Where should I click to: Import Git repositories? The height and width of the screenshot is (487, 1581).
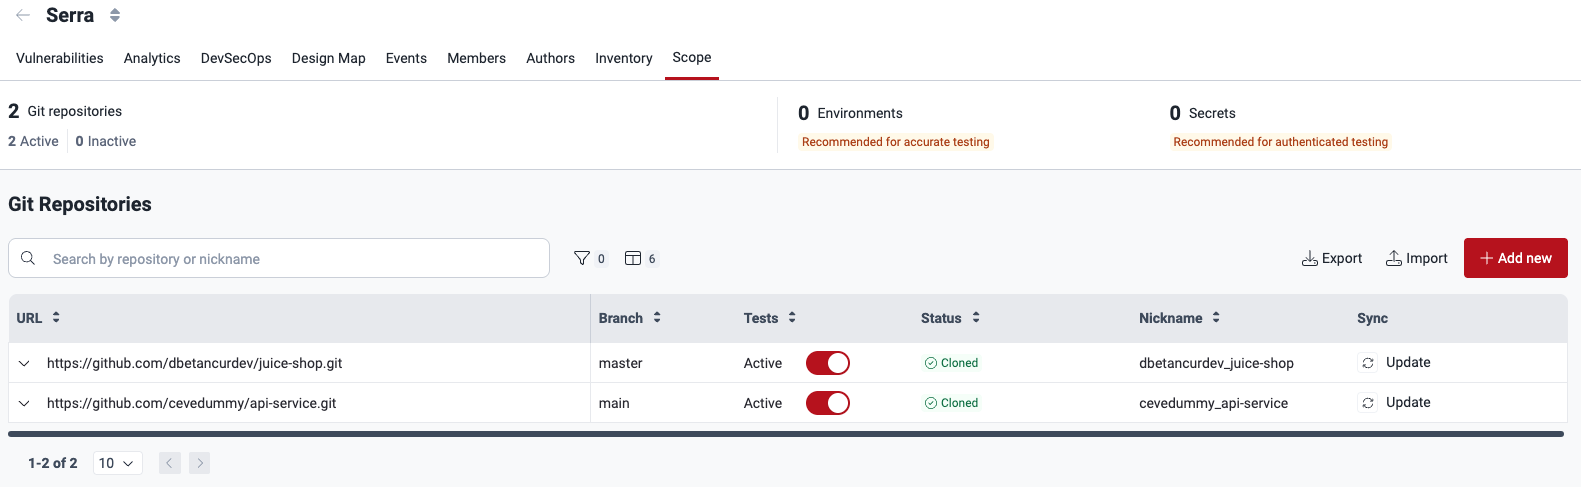pyautogui.click(x=1416, y=258)
